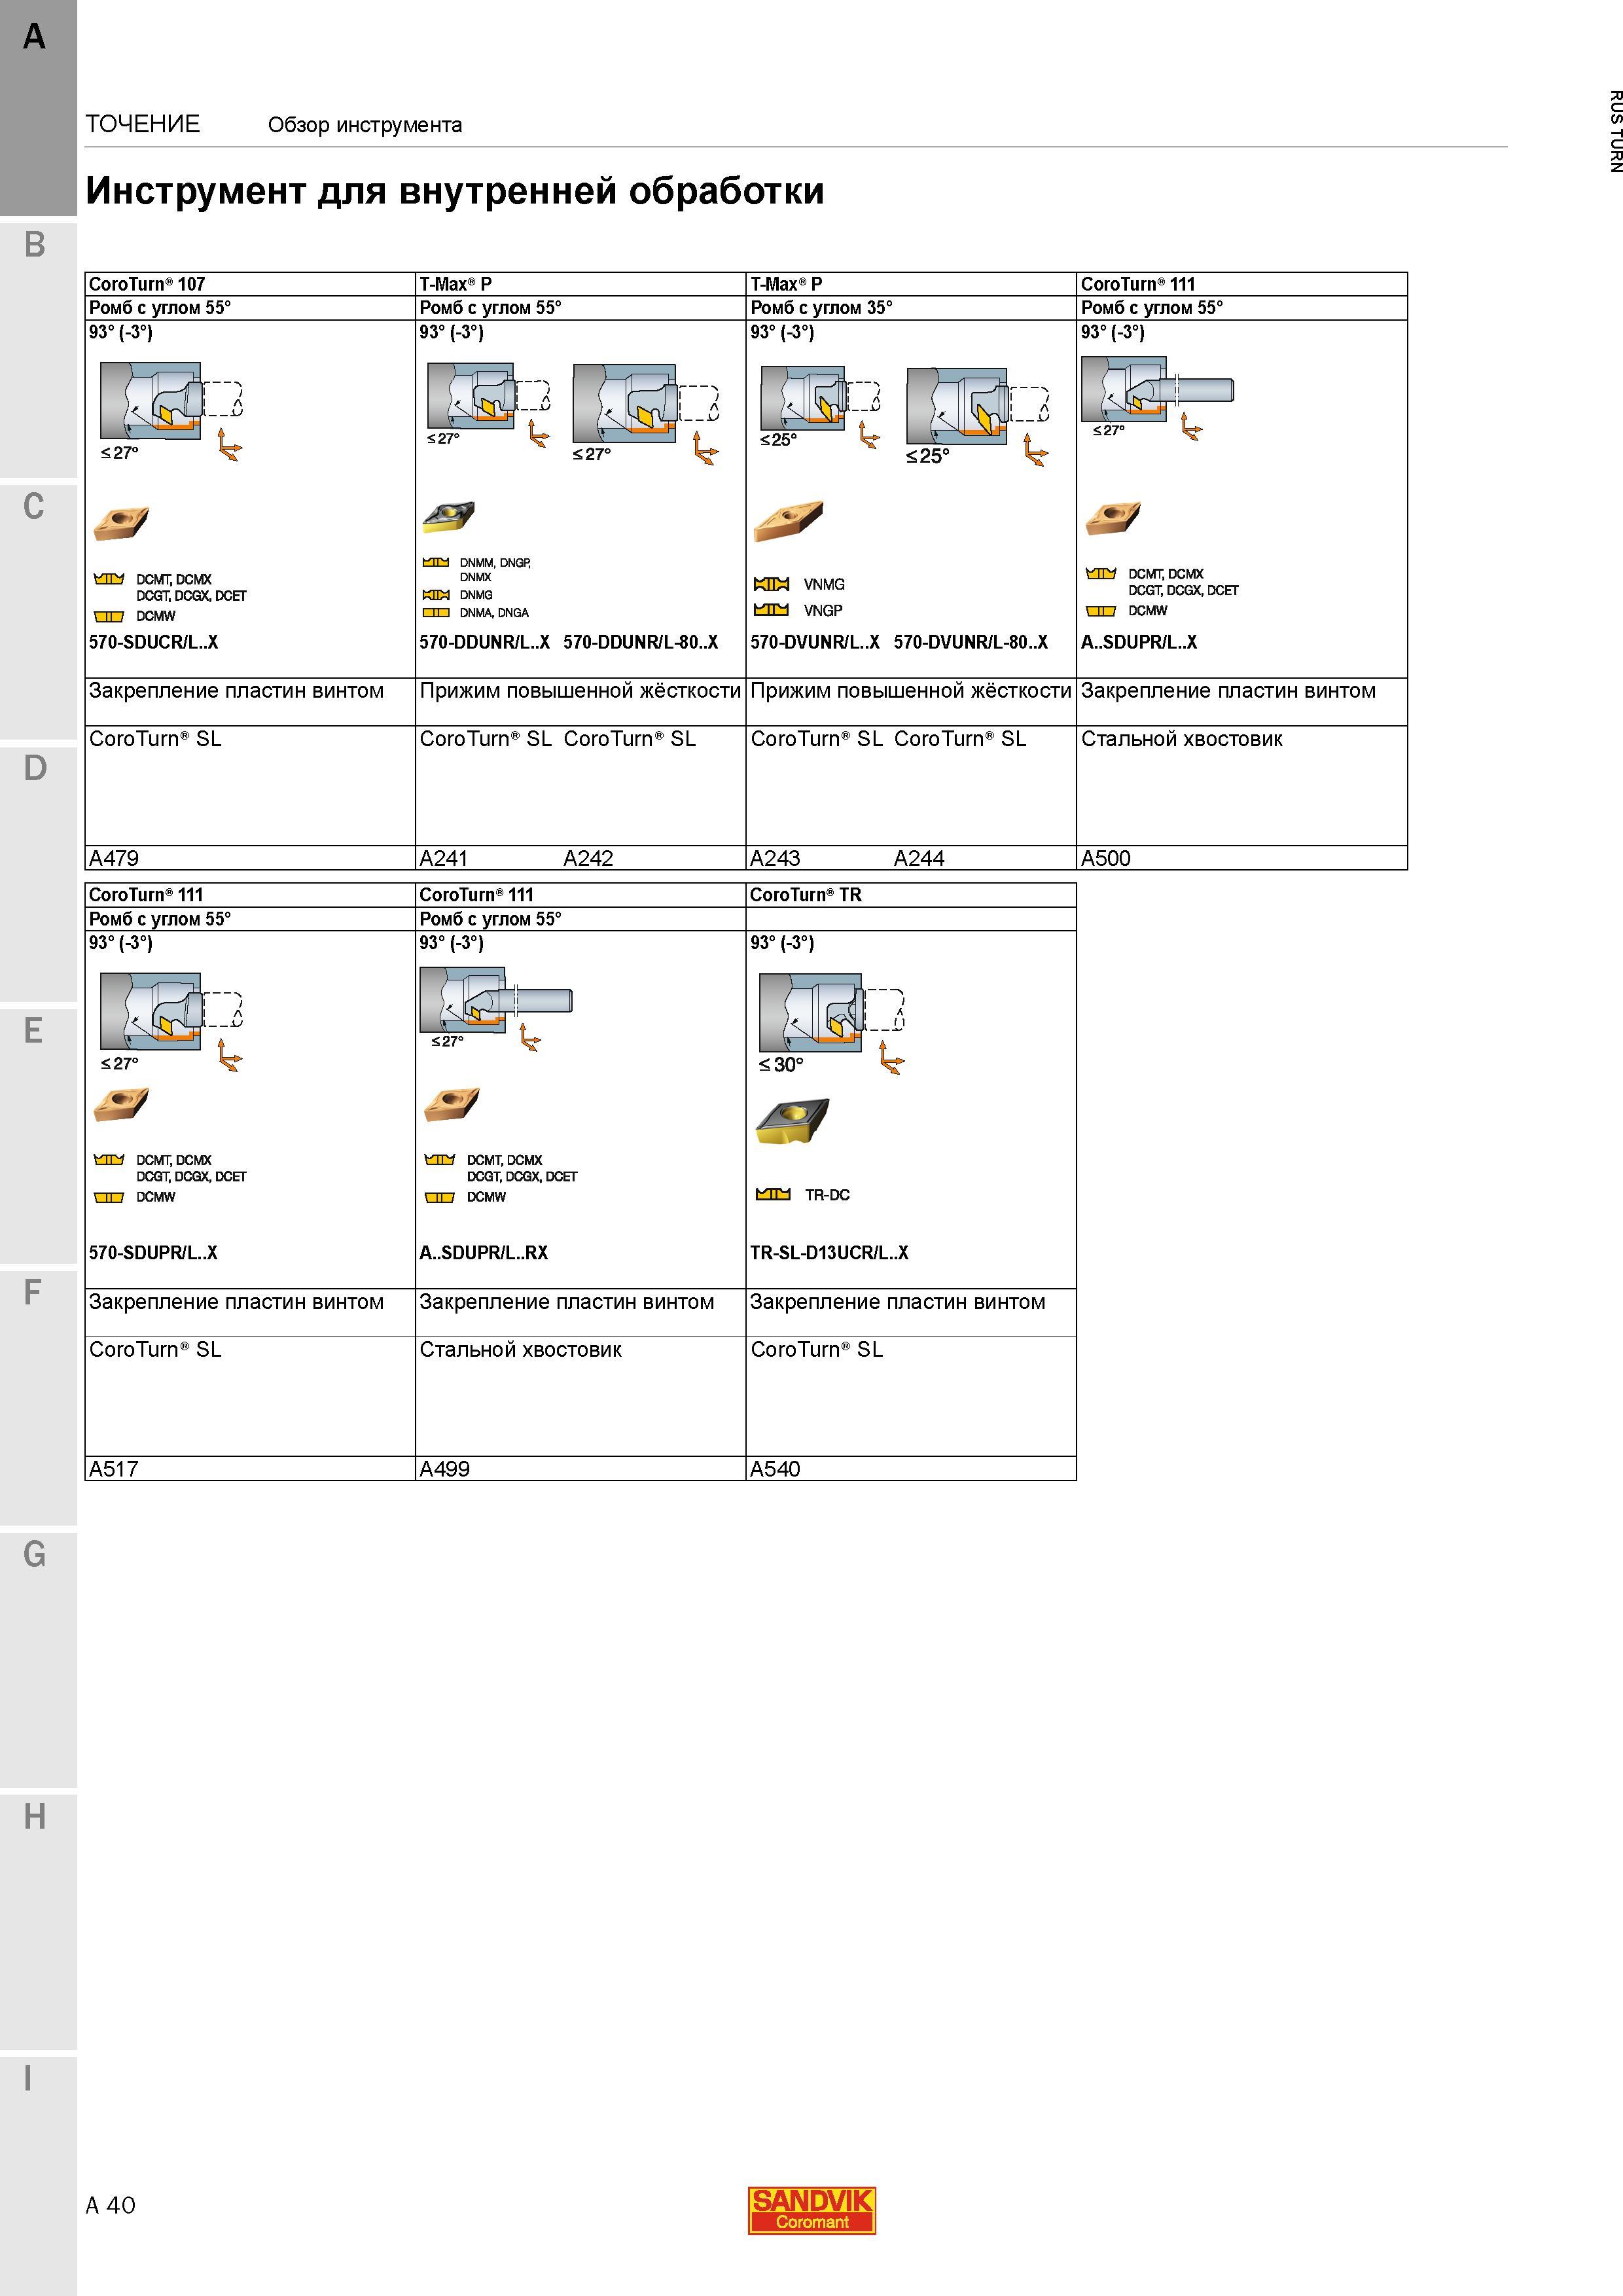This screenshot has height=2296, width=1623.
Task: Click the TR-SL-D13UCR/L..X tool diagram with ≤30°
Action: pyautogui.click(x=832, y=1023)
